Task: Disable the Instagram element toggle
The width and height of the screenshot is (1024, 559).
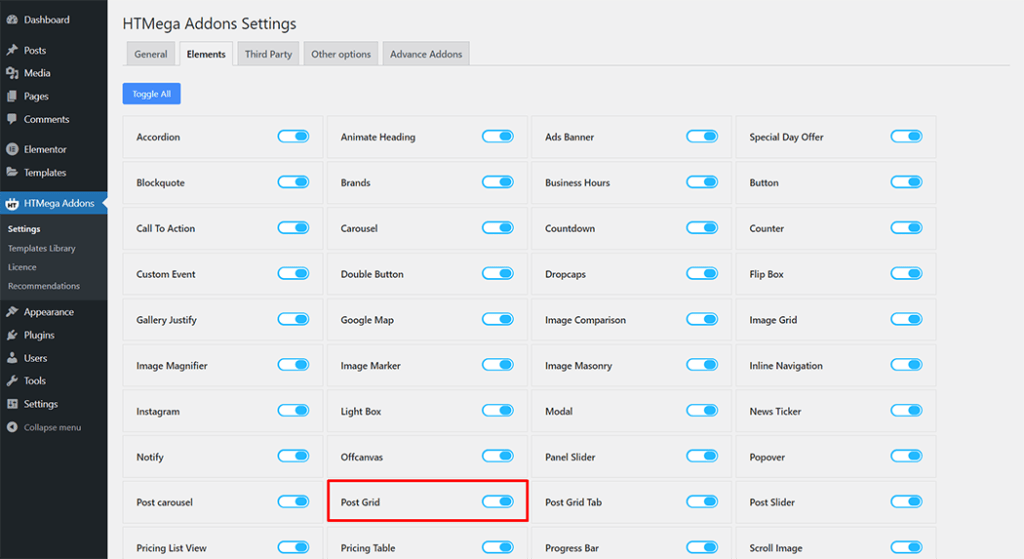Action: coord(293,411)
